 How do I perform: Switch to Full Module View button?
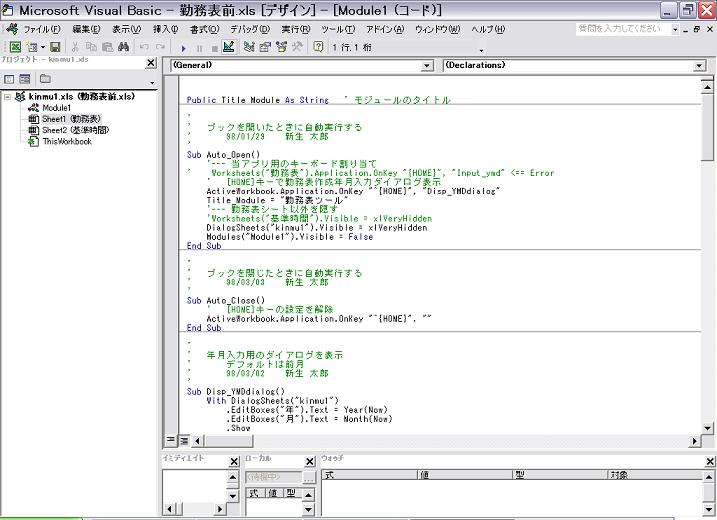click(x=184, y=440)
